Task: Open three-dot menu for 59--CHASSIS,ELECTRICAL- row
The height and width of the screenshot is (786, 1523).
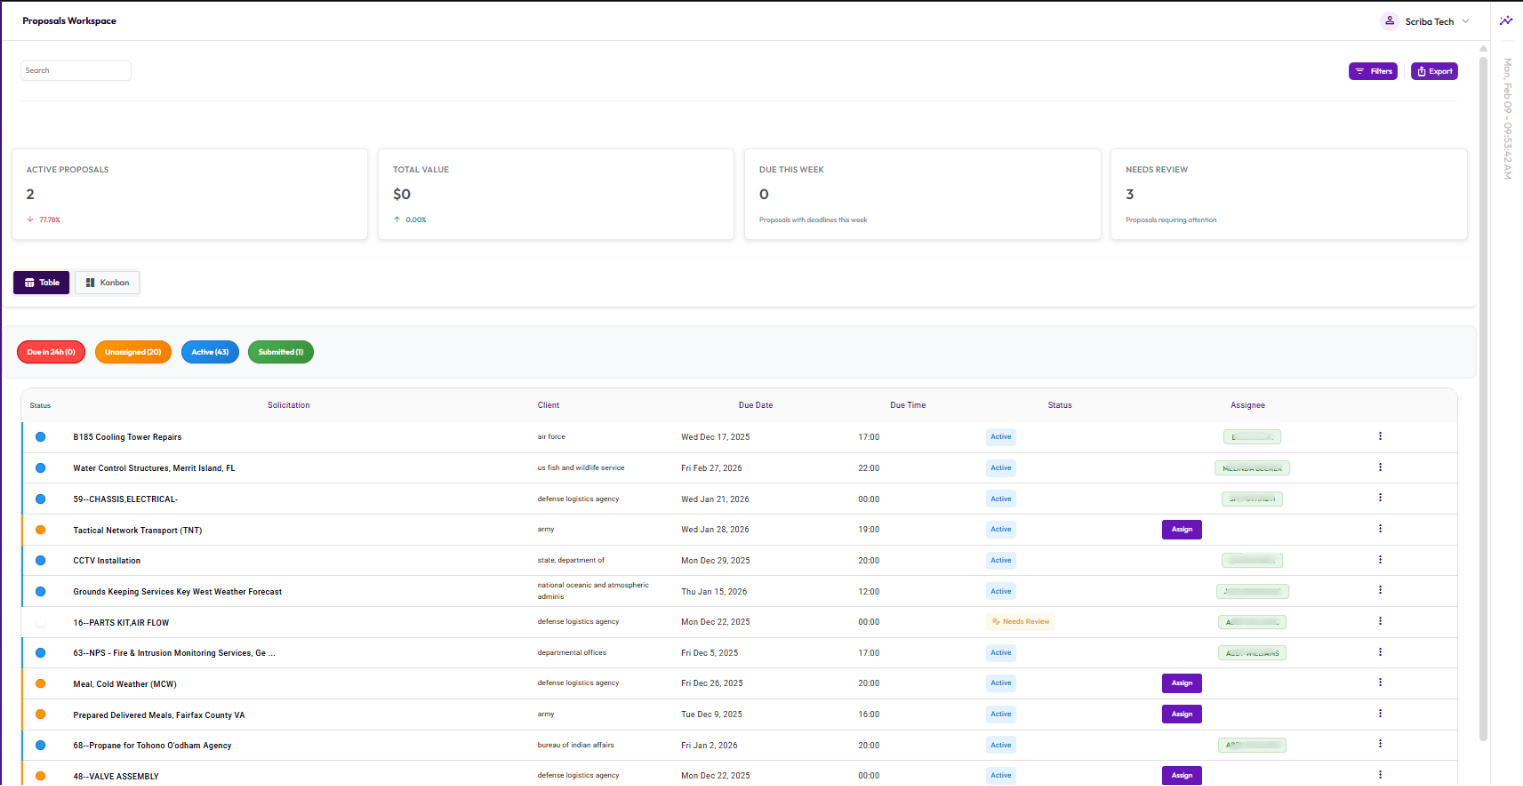Action: pos(1380,498)
